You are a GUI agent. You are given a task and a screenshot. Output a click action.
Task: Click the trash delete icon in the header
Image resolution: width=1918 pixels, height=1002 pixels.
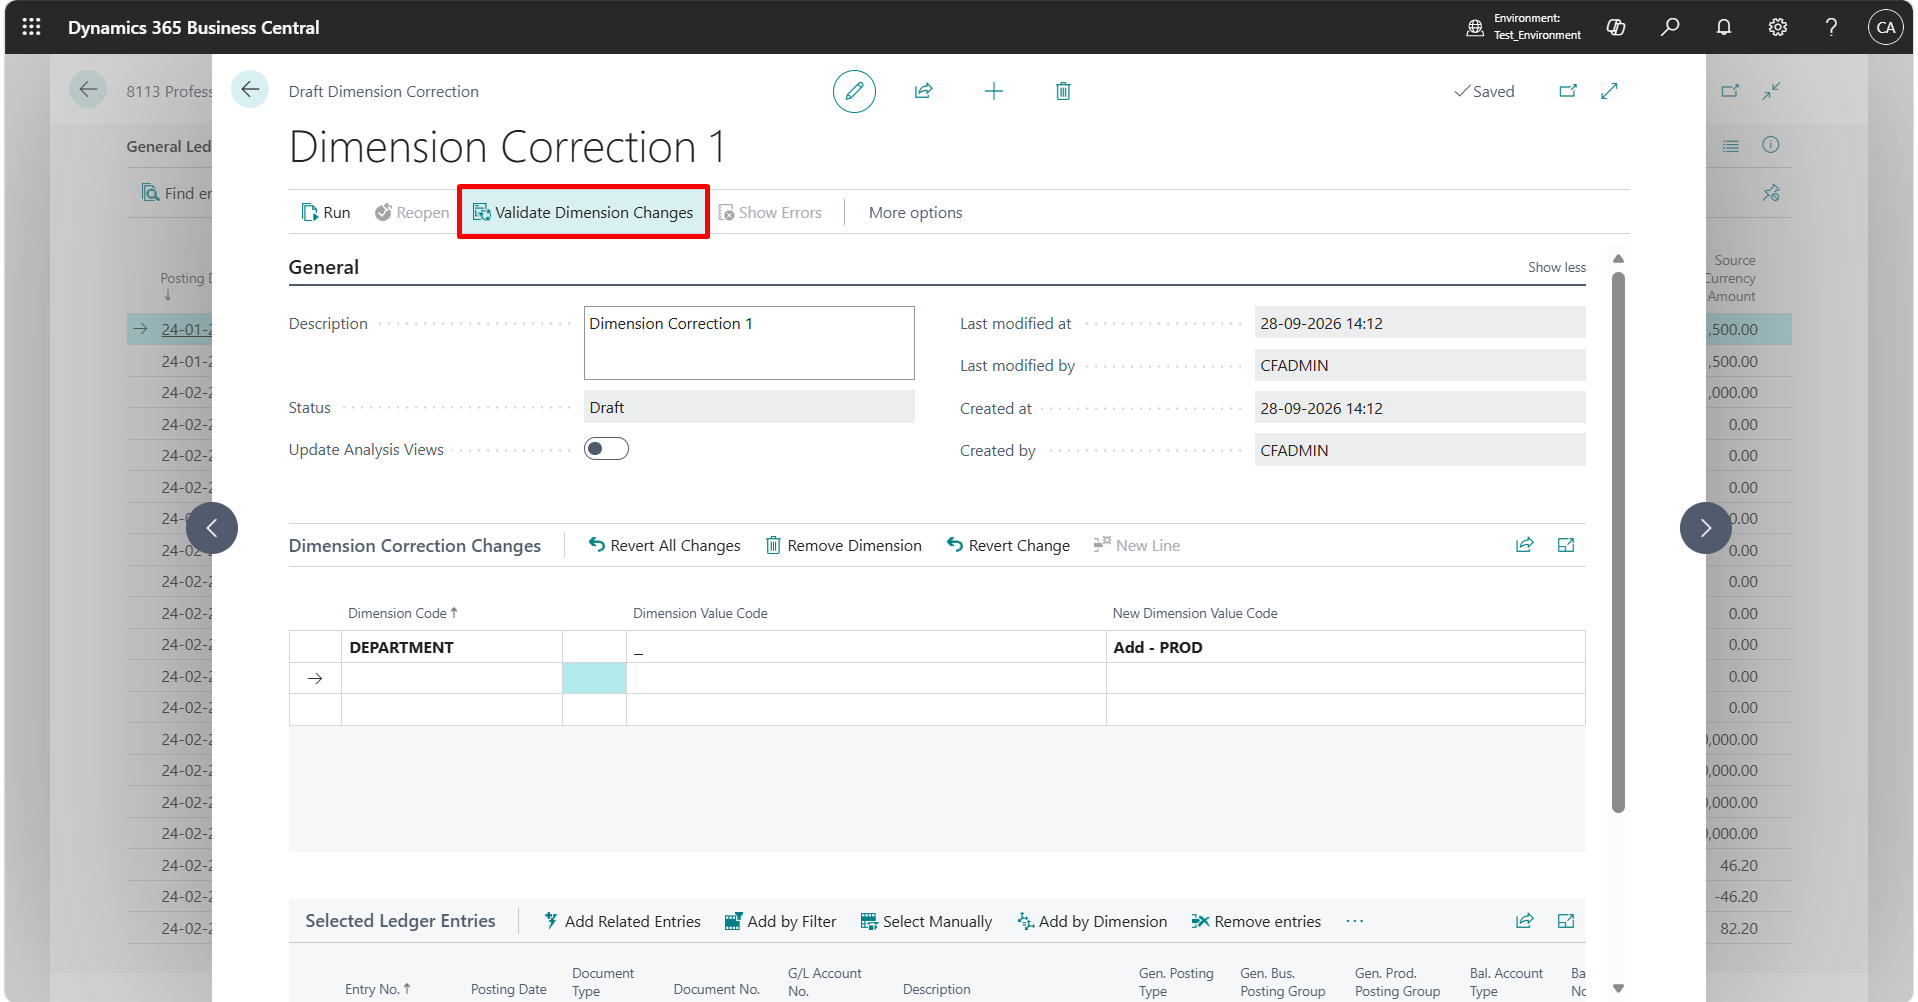point(1063,91)
